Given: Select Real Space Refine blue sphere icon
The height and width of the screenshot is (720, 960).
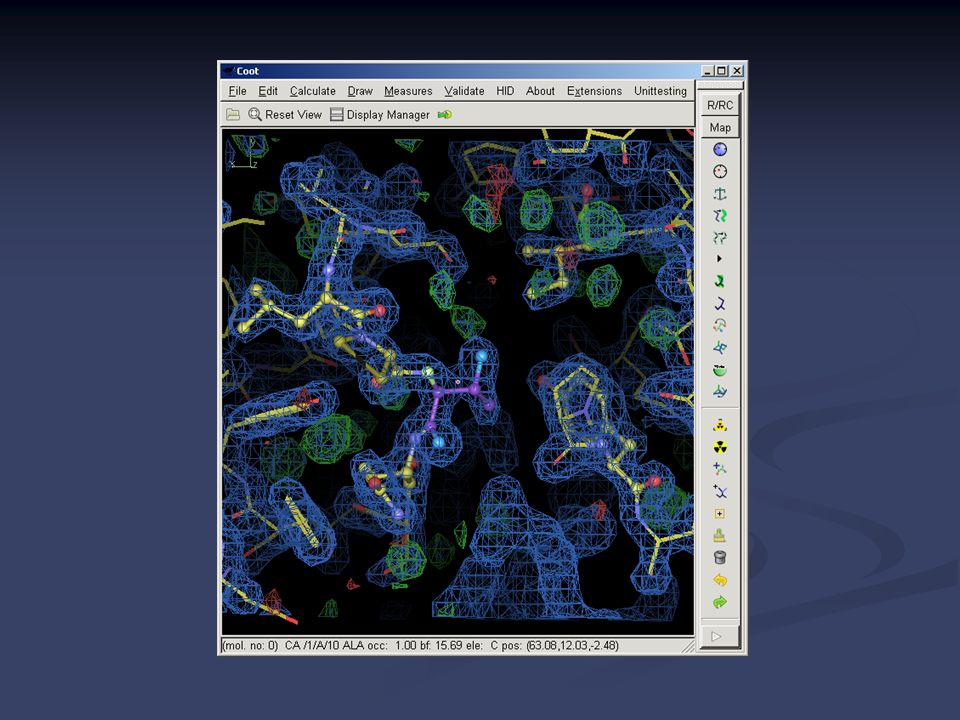Looking at the screenshot, I should (720, 149).
